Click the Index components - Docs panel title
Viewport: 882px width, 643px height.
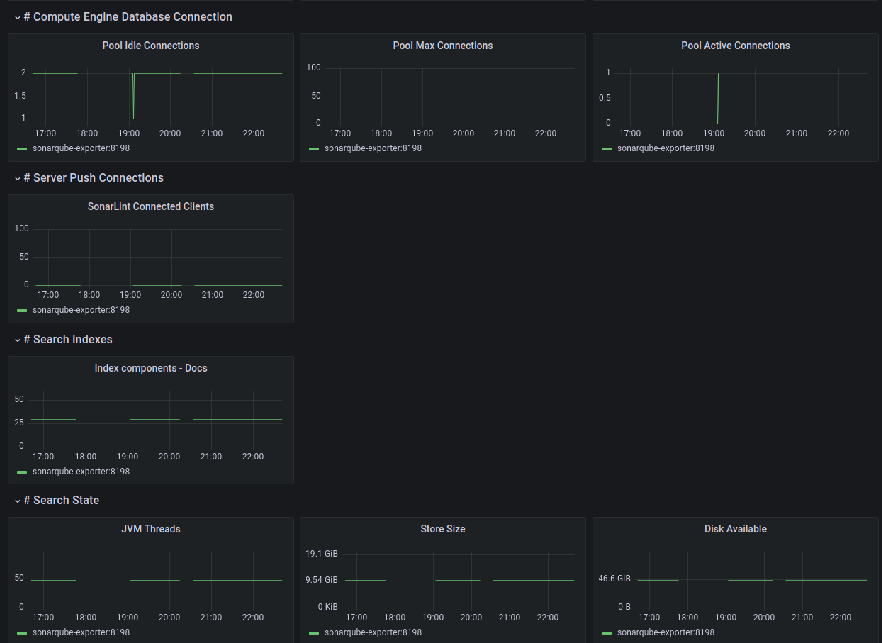tap(150, 368)
